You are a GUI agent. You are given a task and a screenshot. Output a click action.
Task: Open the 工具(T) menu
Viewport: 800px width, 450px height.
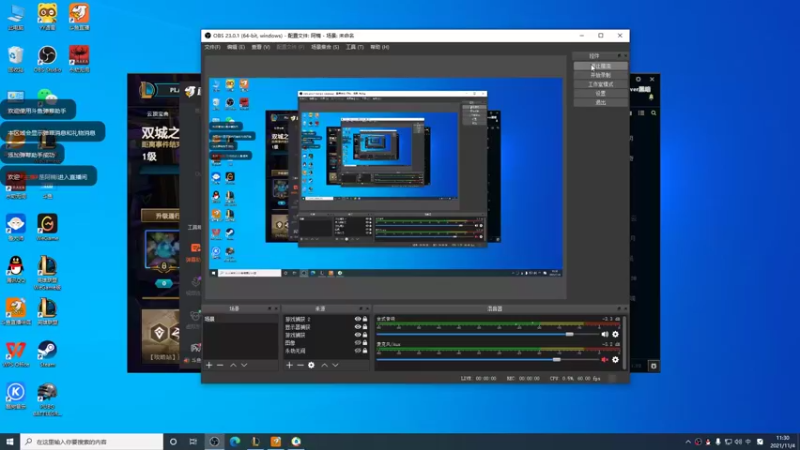tap(355, 47)
